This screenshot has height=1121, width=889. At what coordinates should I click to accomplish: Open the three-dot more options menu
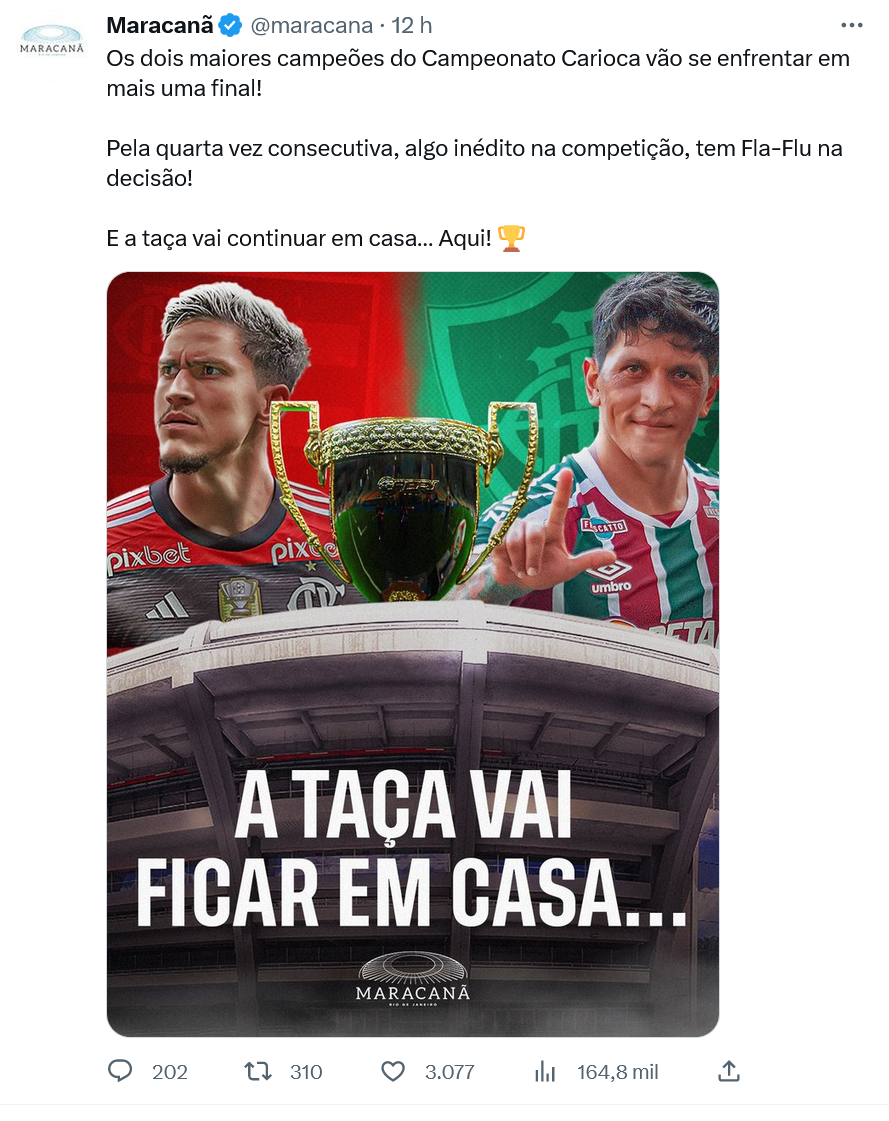pyautogui.click(x=851, y=25)
